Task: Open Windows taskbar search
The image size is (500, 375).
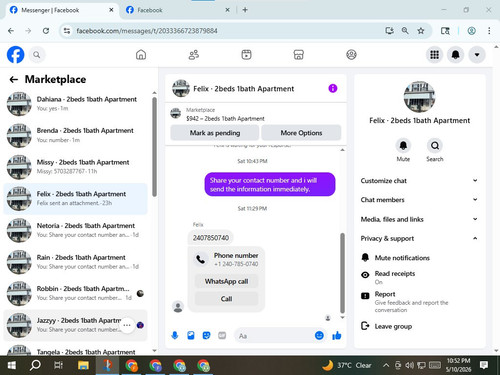Action: [x=35, y=365]
